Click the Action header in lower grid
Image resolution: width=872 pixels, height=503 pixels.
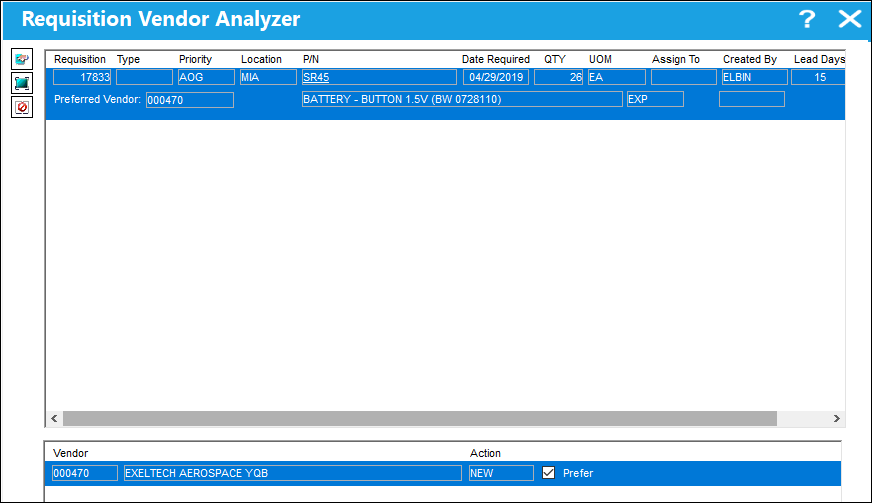point(485,453)
